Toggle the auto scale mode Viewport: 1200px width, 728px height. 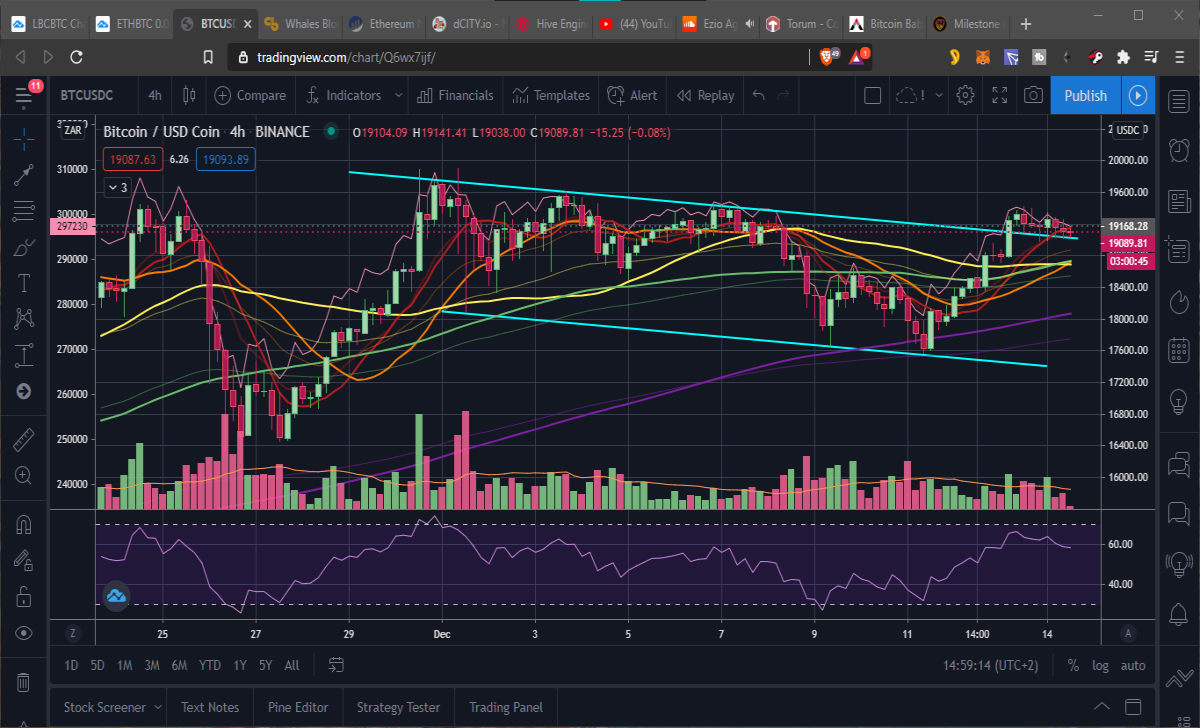pyautogui.click(x=1133, y=665)
